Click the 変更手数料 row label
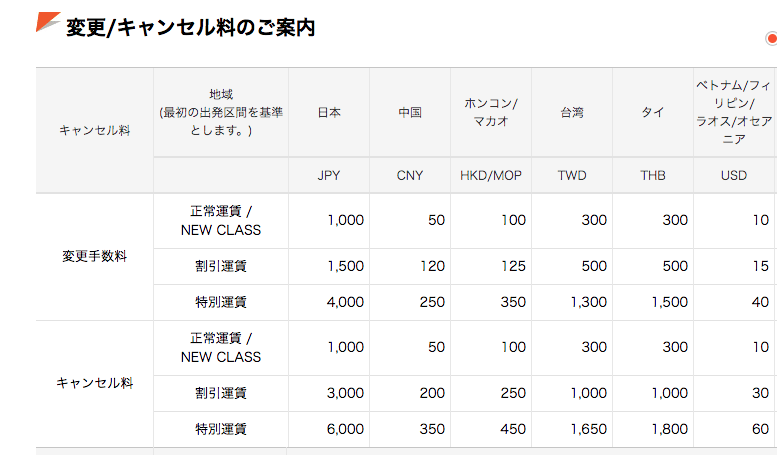 point(95,256)
